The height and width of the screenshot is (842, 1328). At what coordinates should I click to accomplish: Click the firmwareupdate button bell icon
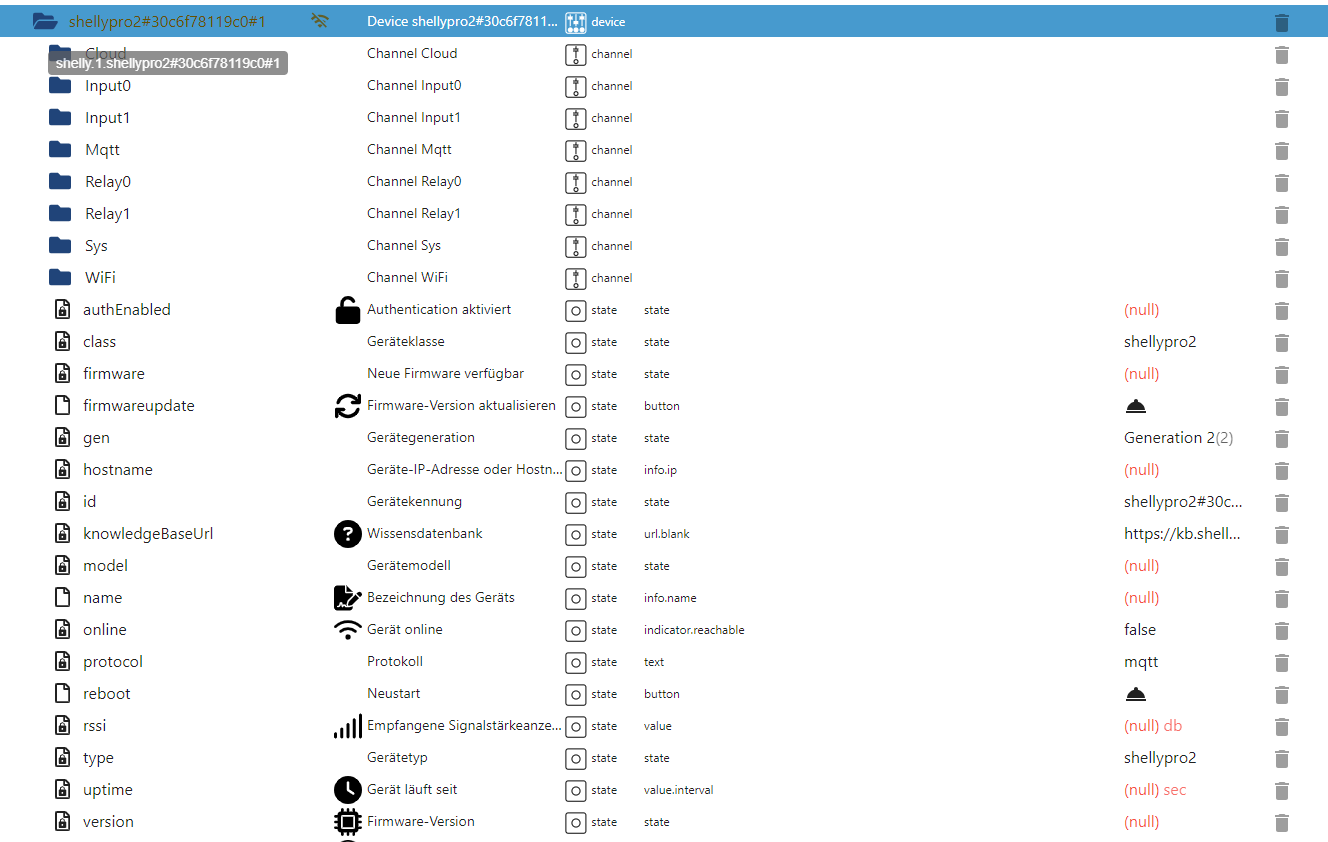[1135, 406]
